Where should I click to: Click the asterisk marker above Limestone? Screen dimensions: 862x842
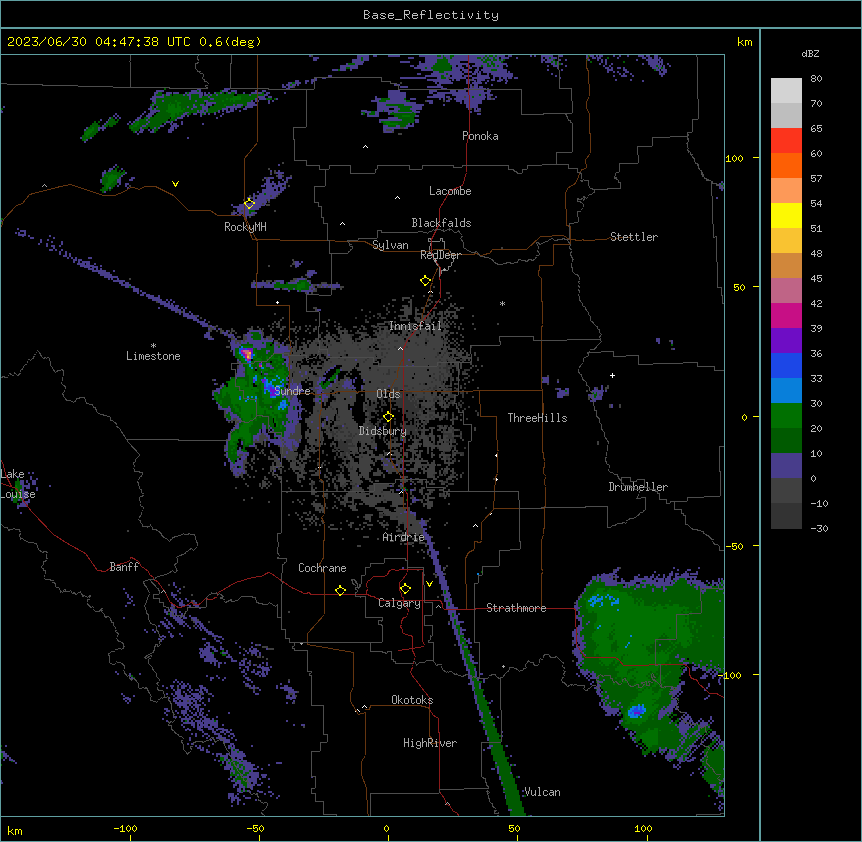point(153,345)
